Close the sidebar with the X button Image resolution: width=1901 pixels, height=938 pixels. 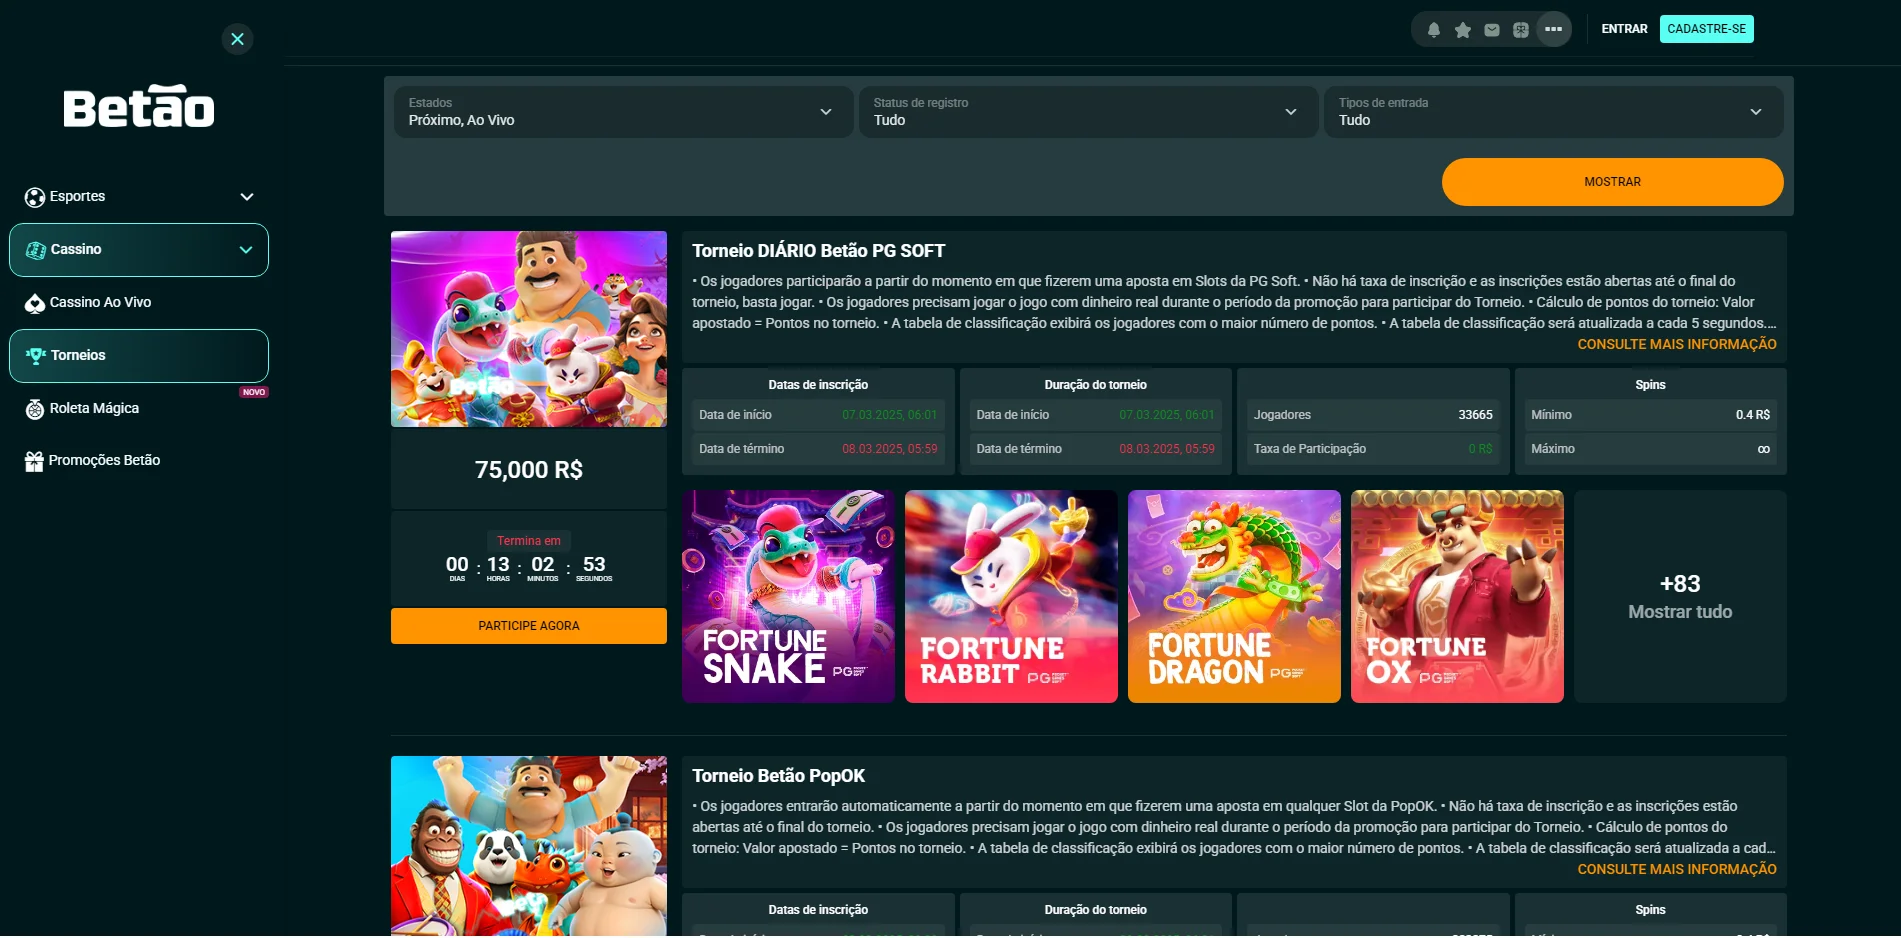[x=237, y=39]
